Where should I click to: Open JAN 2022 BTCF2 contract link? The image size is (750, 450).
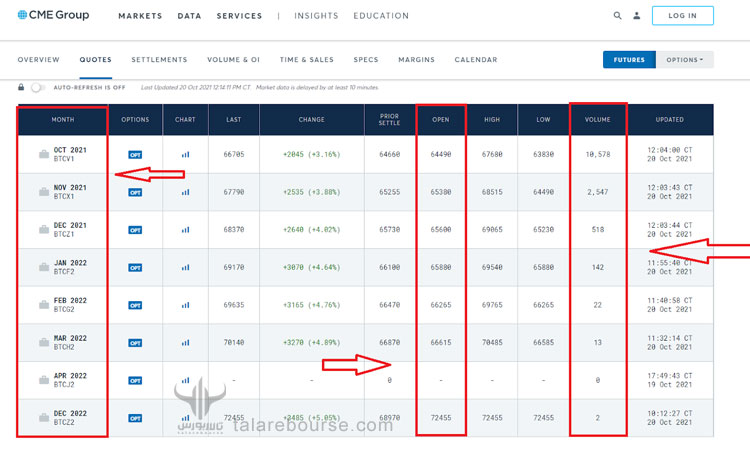click(x=70, y=267)
